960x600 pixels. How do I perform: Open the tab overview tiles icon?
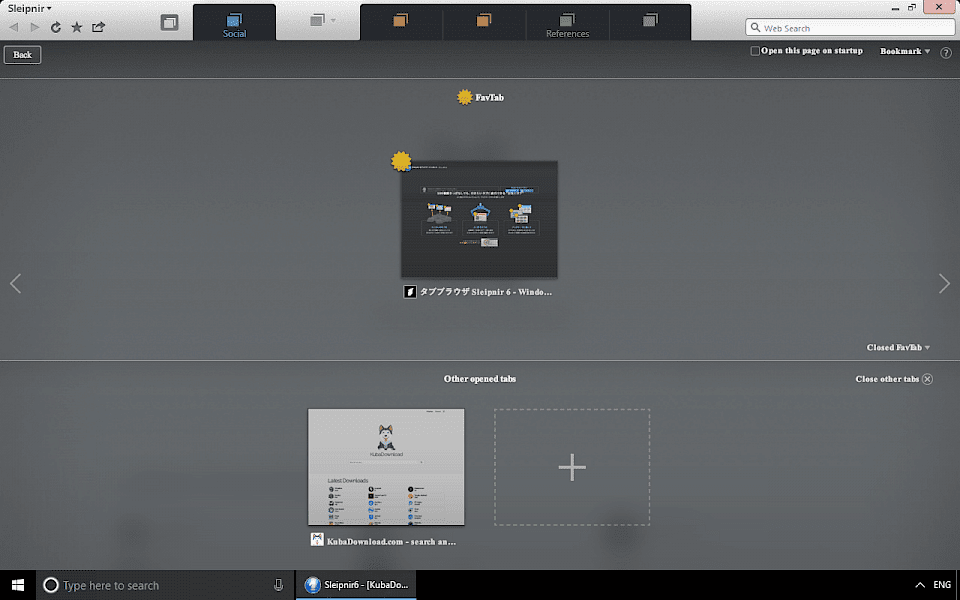(x=170, y=23)
